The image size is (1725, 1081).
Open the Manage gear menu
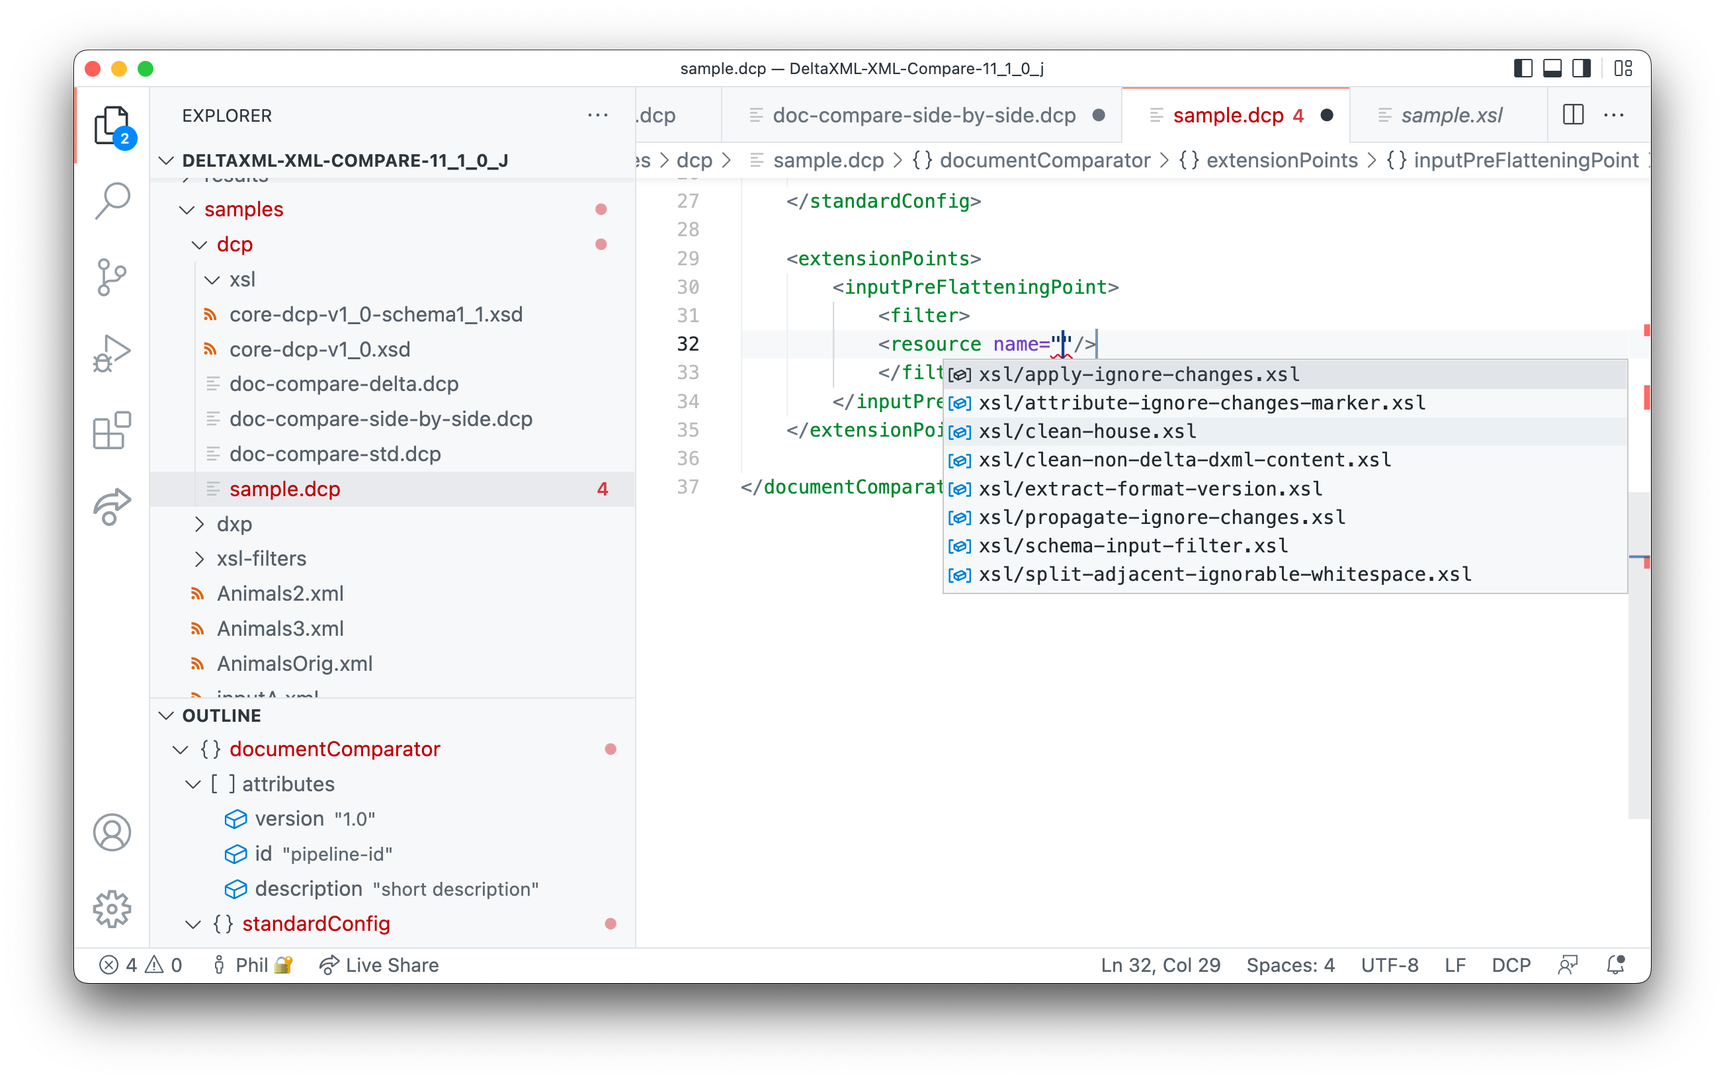pos(112,908)
